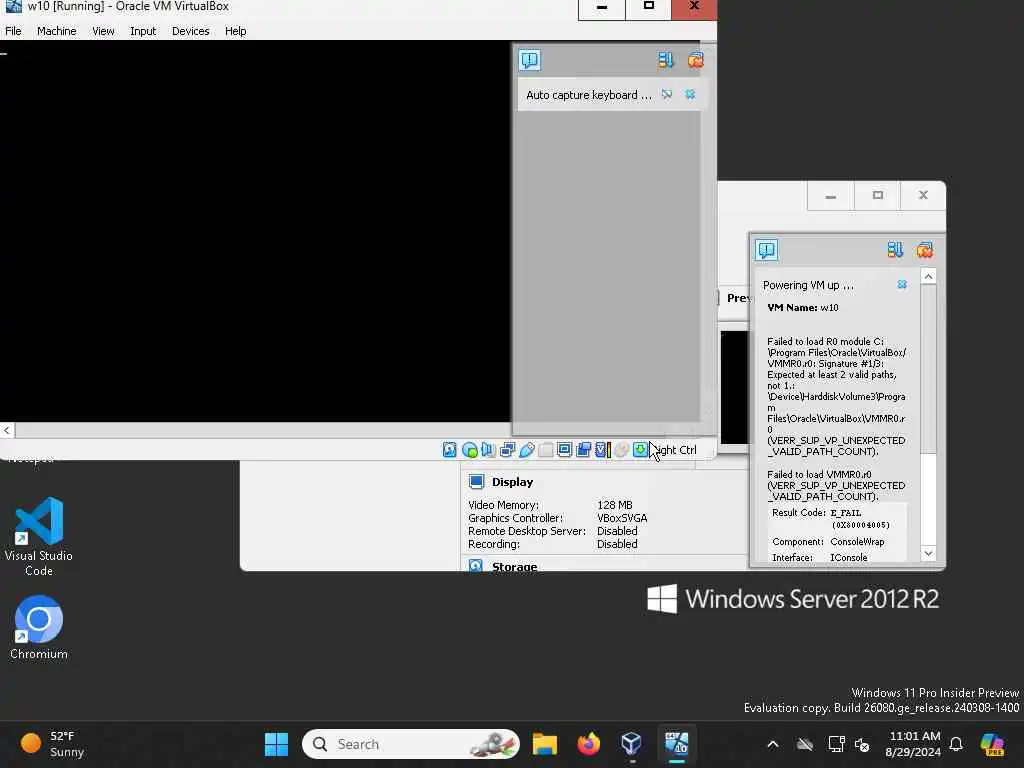Image resolution: width=1024 pixels, height=768 pixels.
Task: Click the left arrow of the VM horizontal scrollbar
Action: pos(7,430)
